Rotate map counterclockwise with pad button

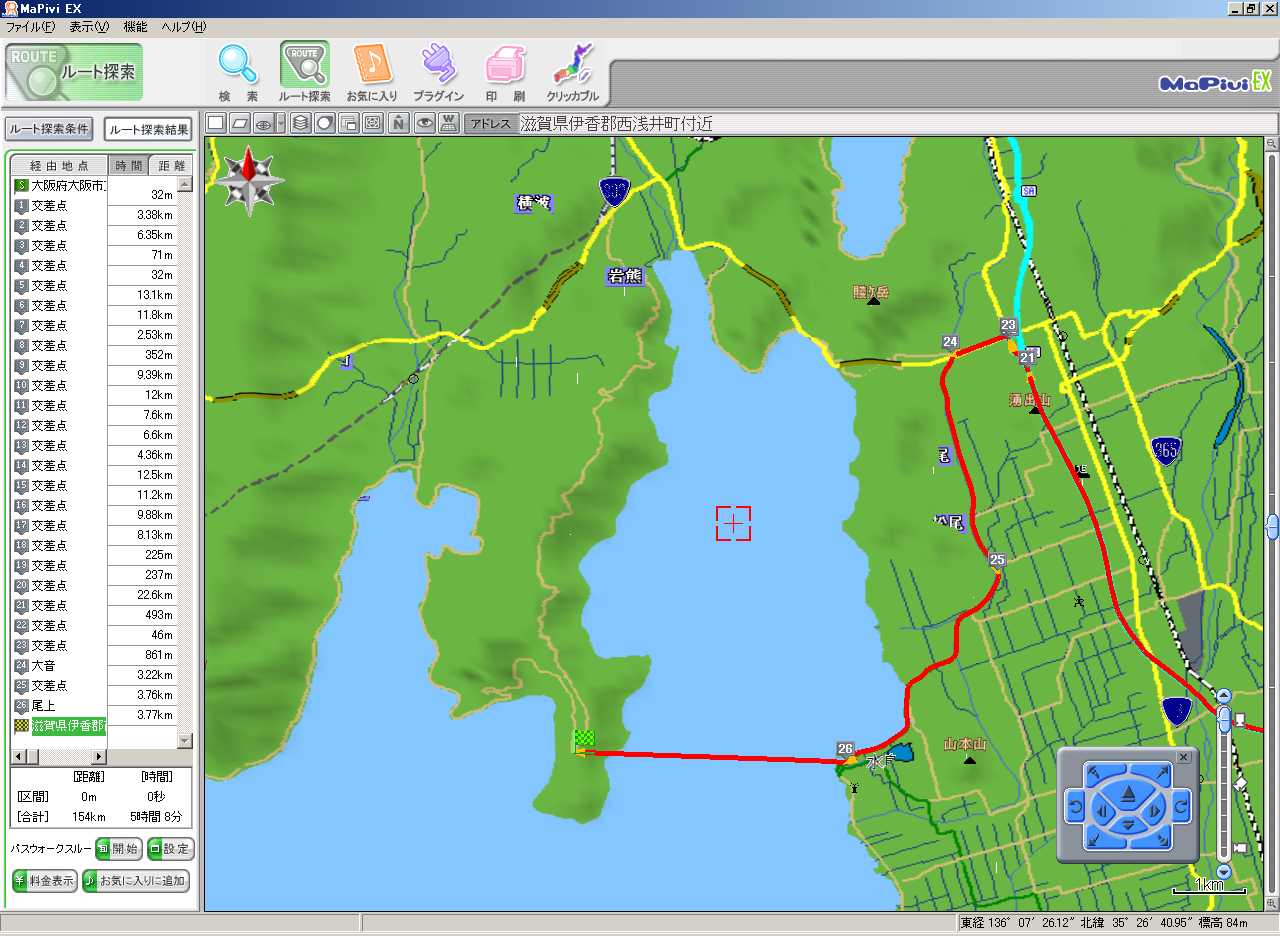tap(1076, 806)
